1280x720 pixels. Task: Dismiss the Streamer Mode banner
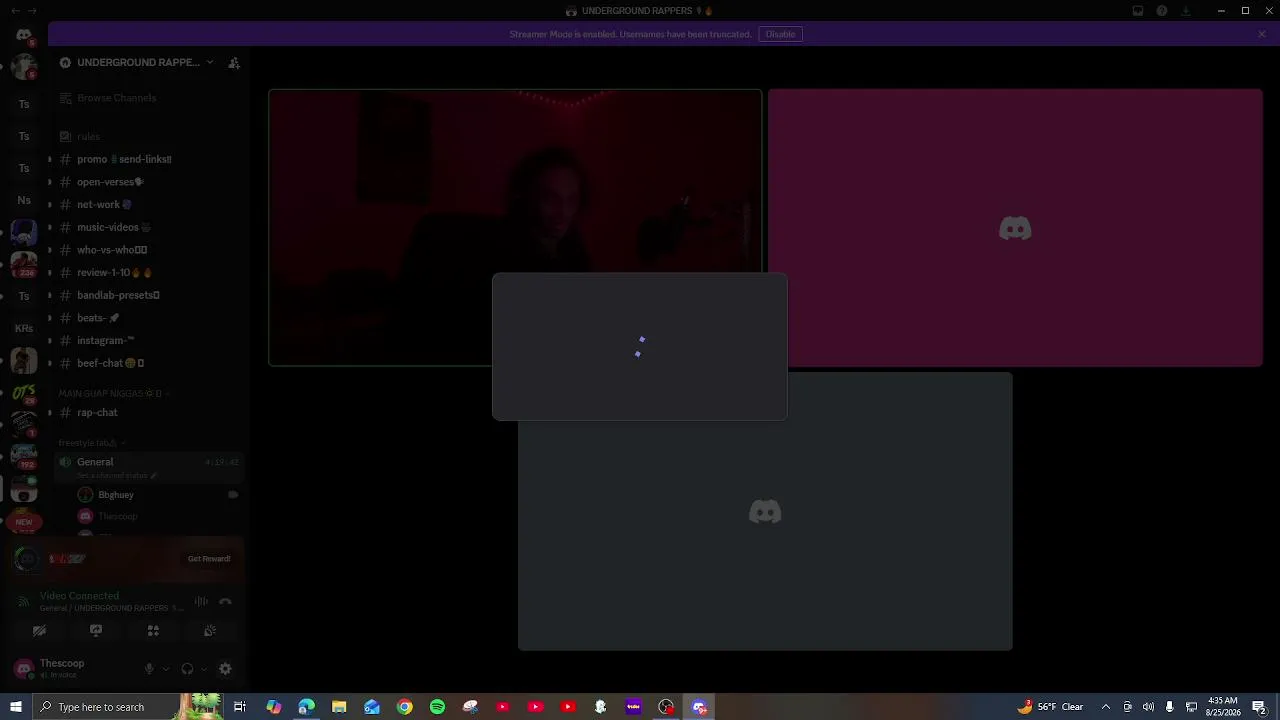(x=1262, y=34)
